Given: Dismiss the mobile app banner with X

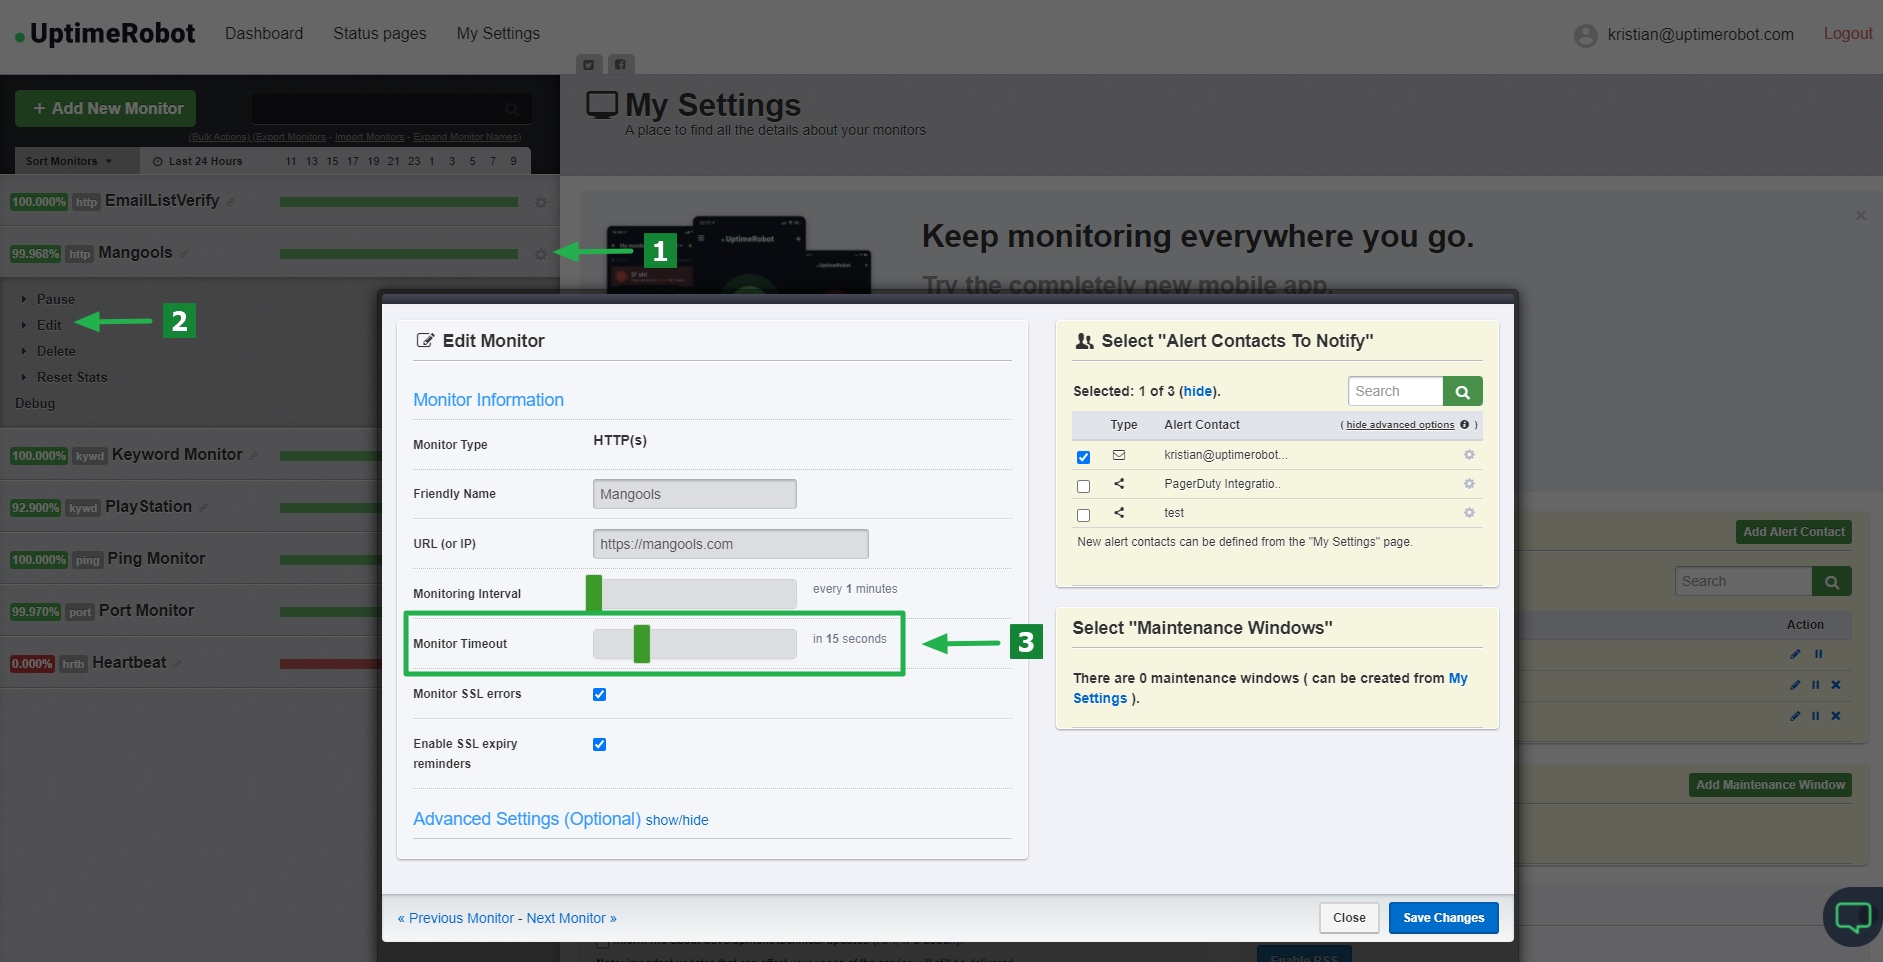Looking at the screenshot, I should pyautogui.click(x=1861, y=215).
